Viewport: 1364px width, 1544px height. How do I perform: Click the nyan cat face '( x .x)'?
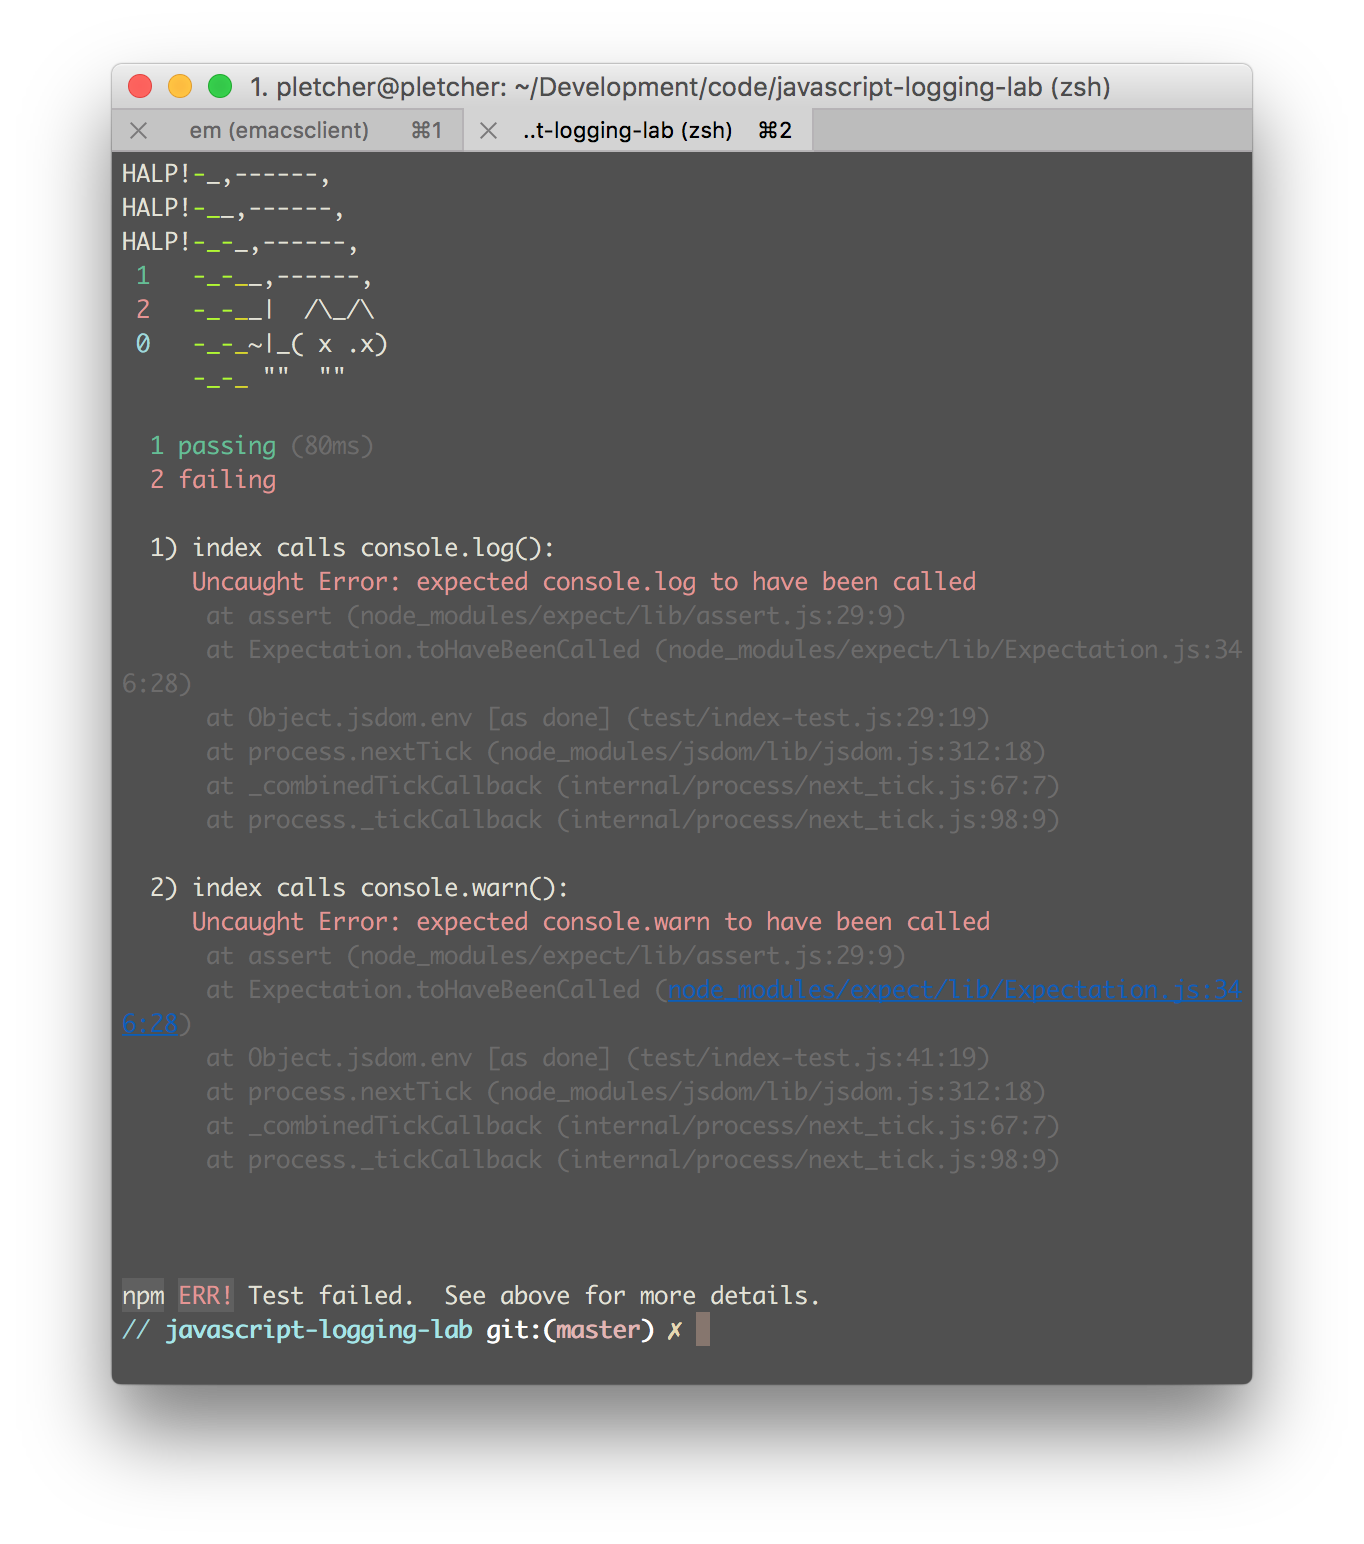pyautogui.click(x=339, y=344)
